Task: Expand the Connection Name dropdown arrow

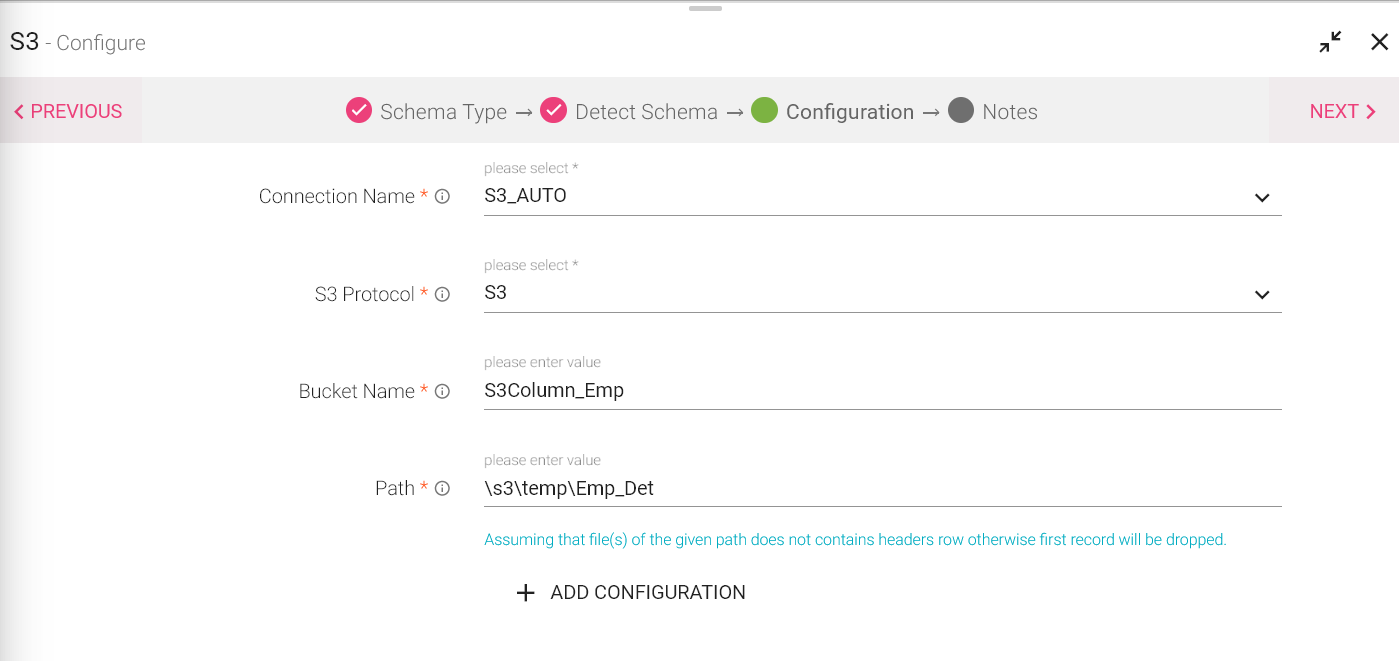Action: coord(1262,198)
